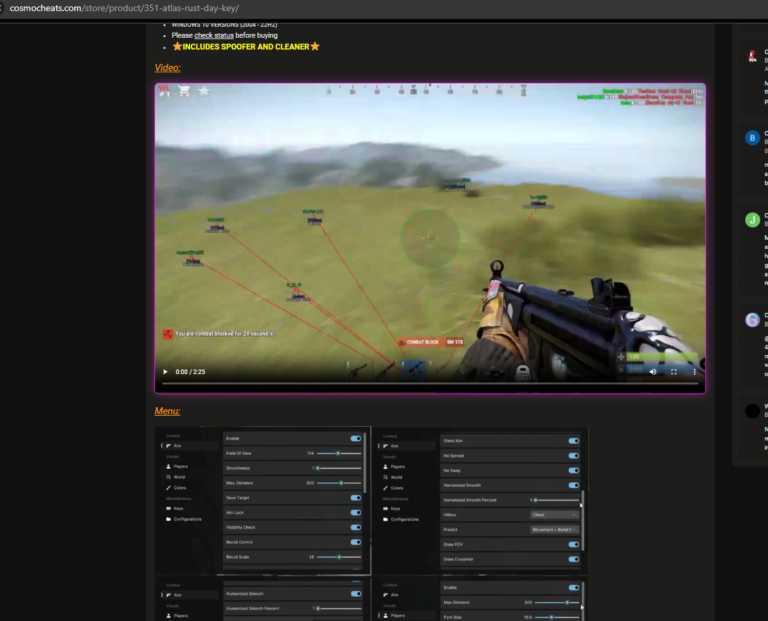Click the white star icon on the video
Viewport: 768px width, 621px height.
pos(204,91)
